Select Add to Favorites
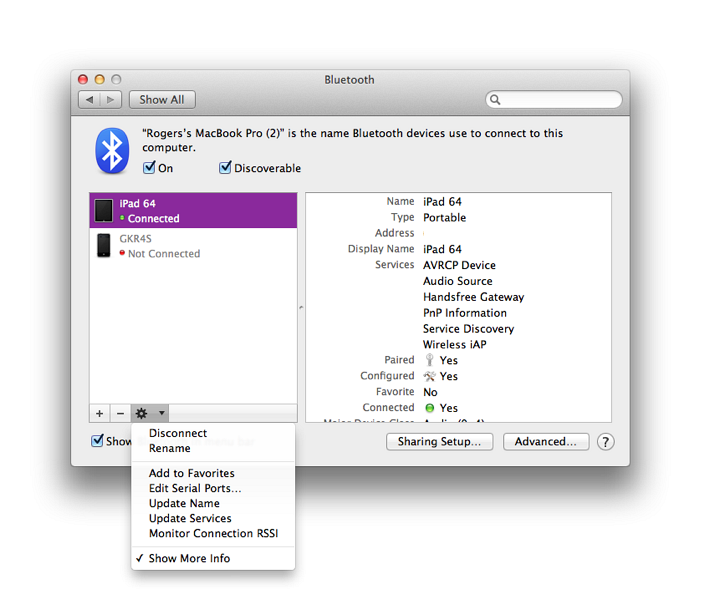 [213, 473]
